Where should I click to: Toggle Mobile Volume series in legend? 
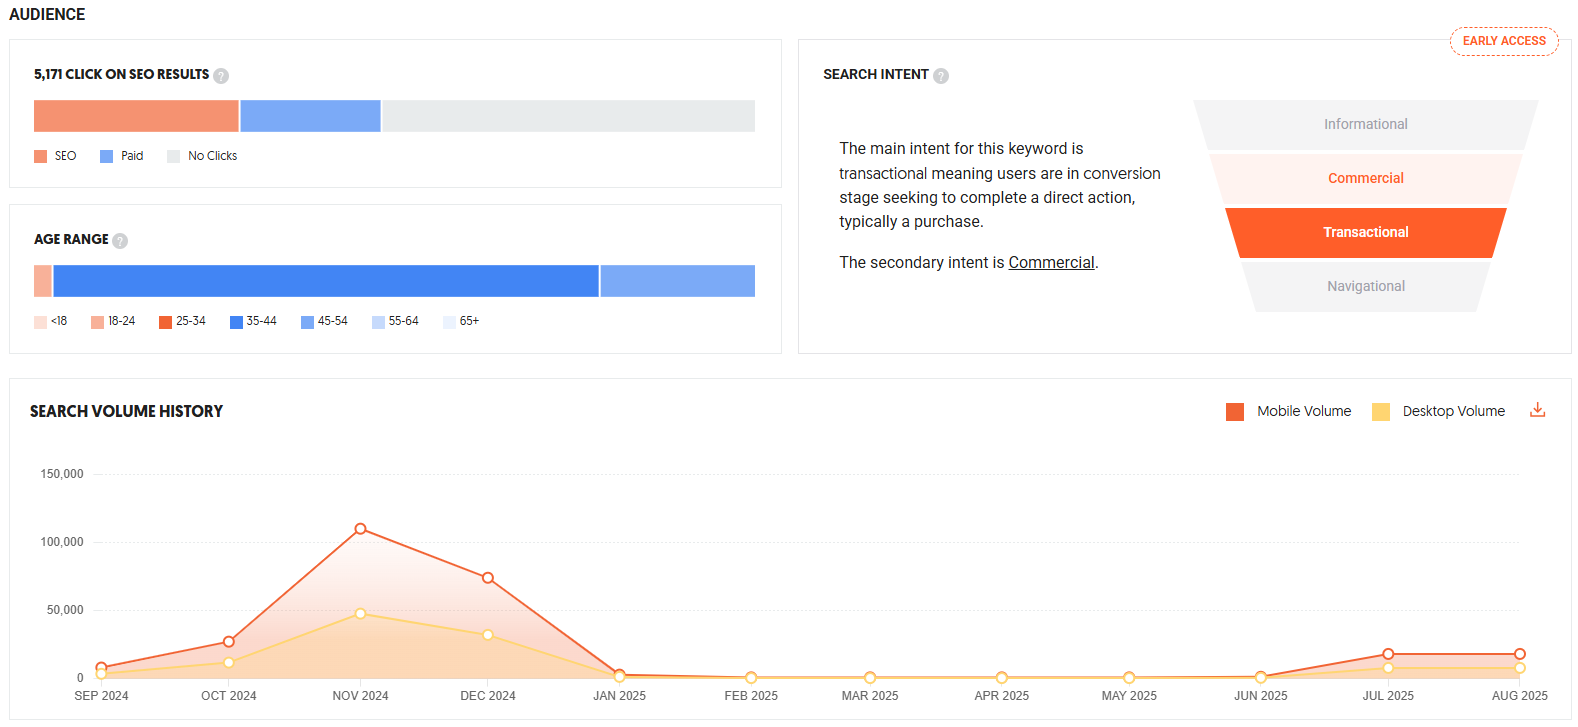click(x=1289, y=411)
